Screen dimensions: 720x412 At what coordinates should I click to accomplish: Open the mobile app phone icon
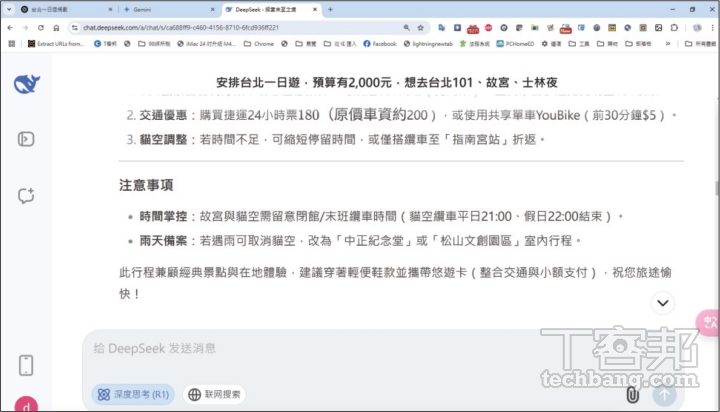click(x=26, y=366)
